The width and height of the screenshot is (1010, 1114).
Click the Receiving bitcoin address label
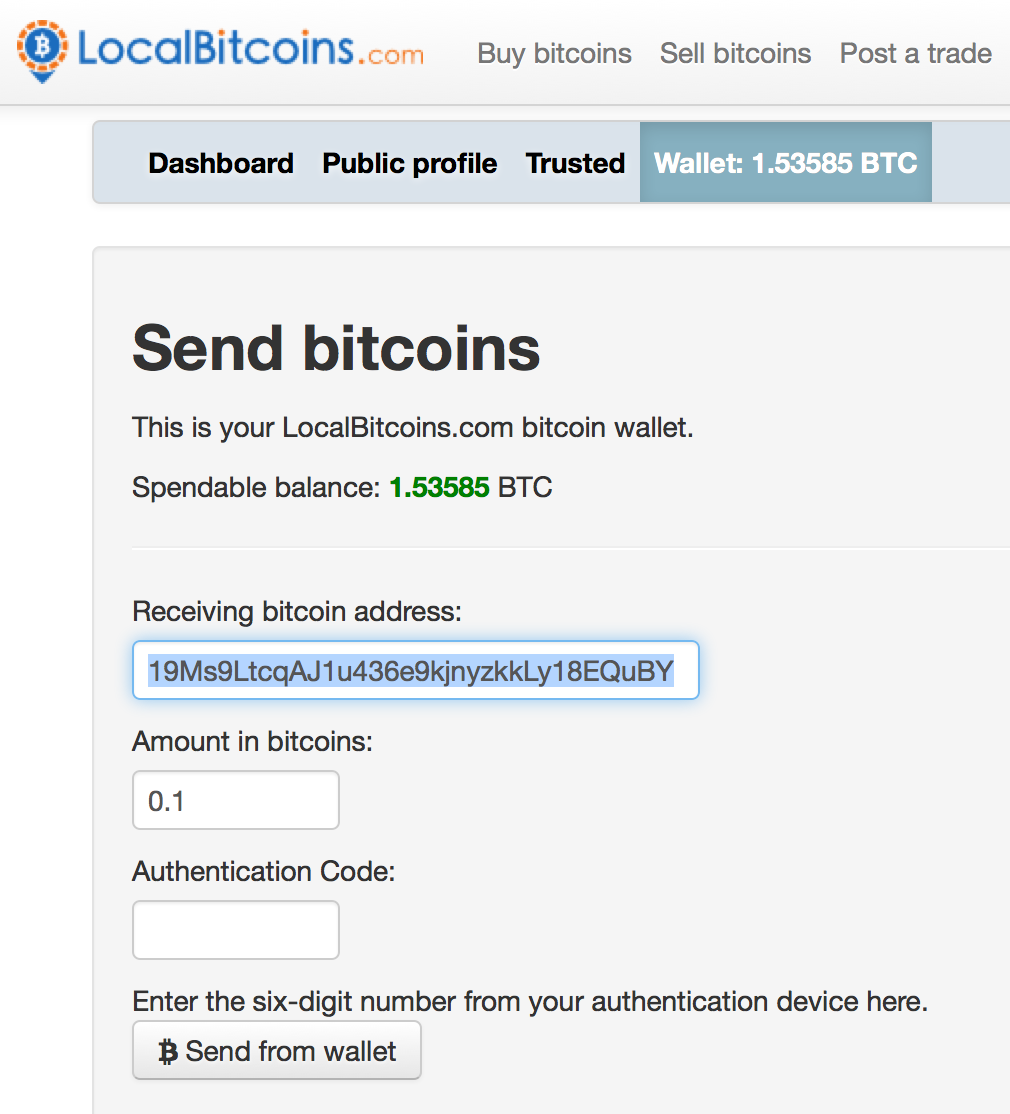pyautogui.click(x=296, y=611)
